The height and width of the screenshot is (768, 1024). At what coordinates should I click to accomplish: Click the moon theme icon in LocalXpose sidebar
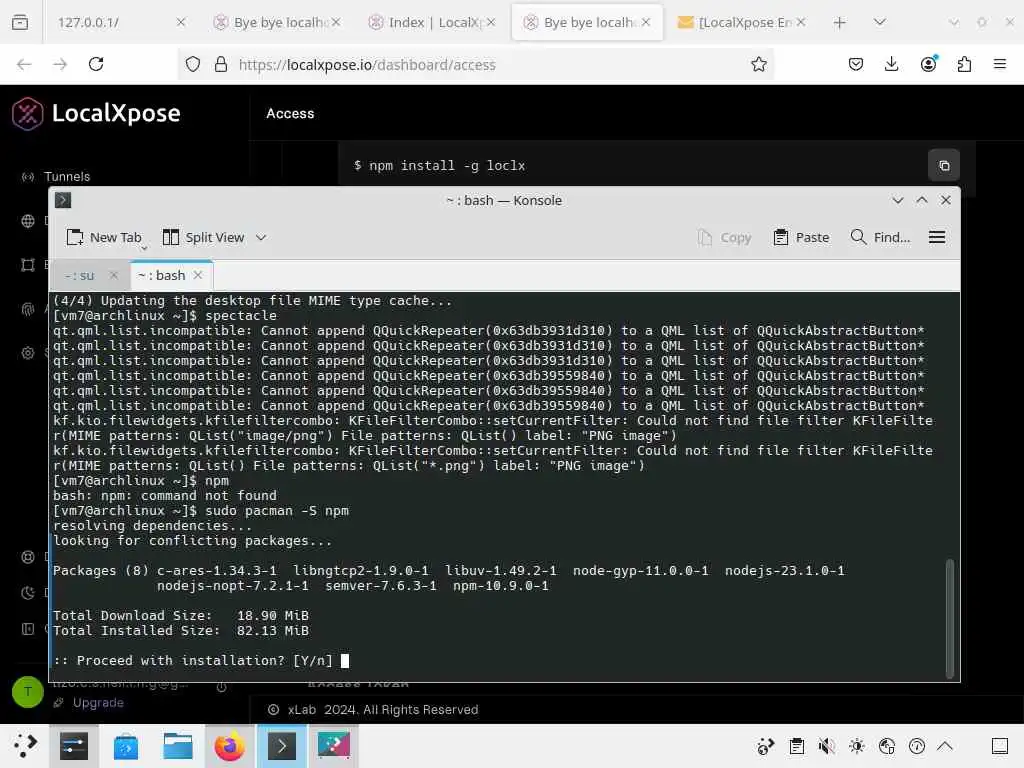(x=28, y=593)
